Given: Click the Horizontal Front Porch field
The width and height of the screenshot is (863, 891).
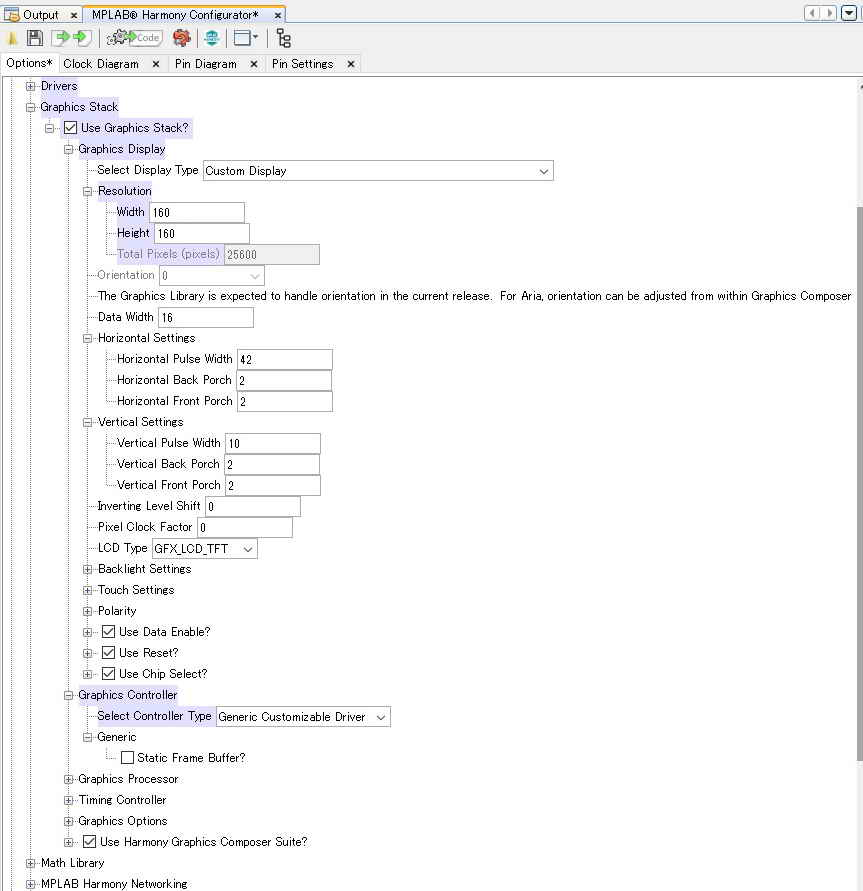Looking at the screenshot, I should tap(285, 402).
